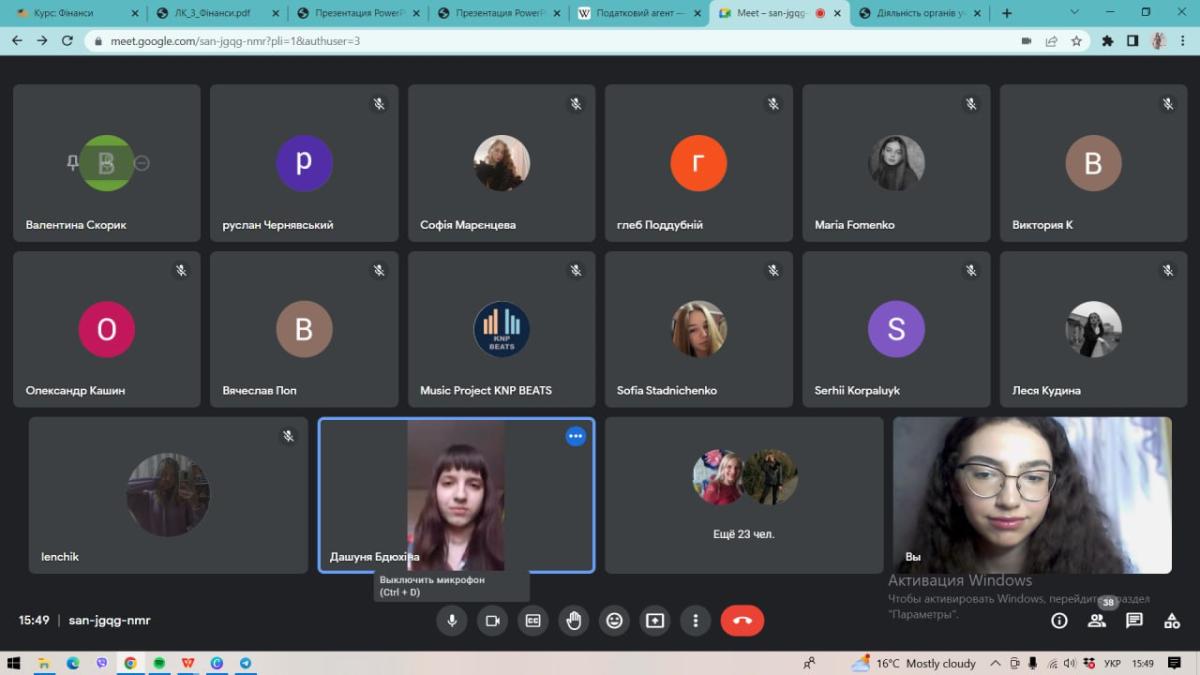
Task: Open more options three-dot menu in Meet toolbar
Action: click(x=695, y=620)
